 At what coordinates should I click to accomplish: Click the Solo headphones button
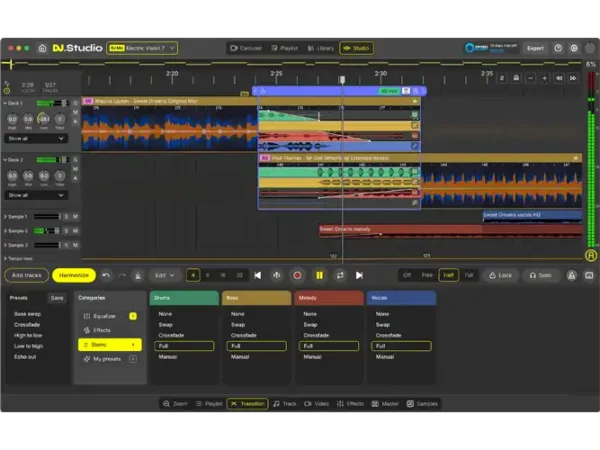[541, 275]
